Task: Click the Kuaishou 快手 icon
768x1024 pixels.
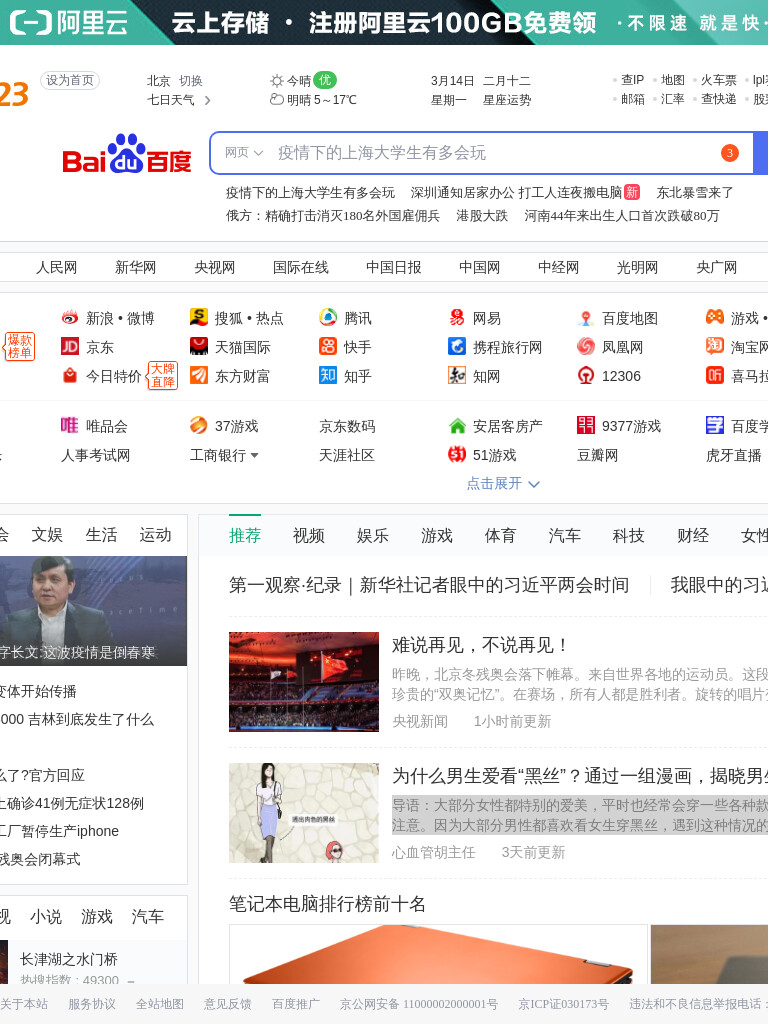Action: (x=328, y=347)
